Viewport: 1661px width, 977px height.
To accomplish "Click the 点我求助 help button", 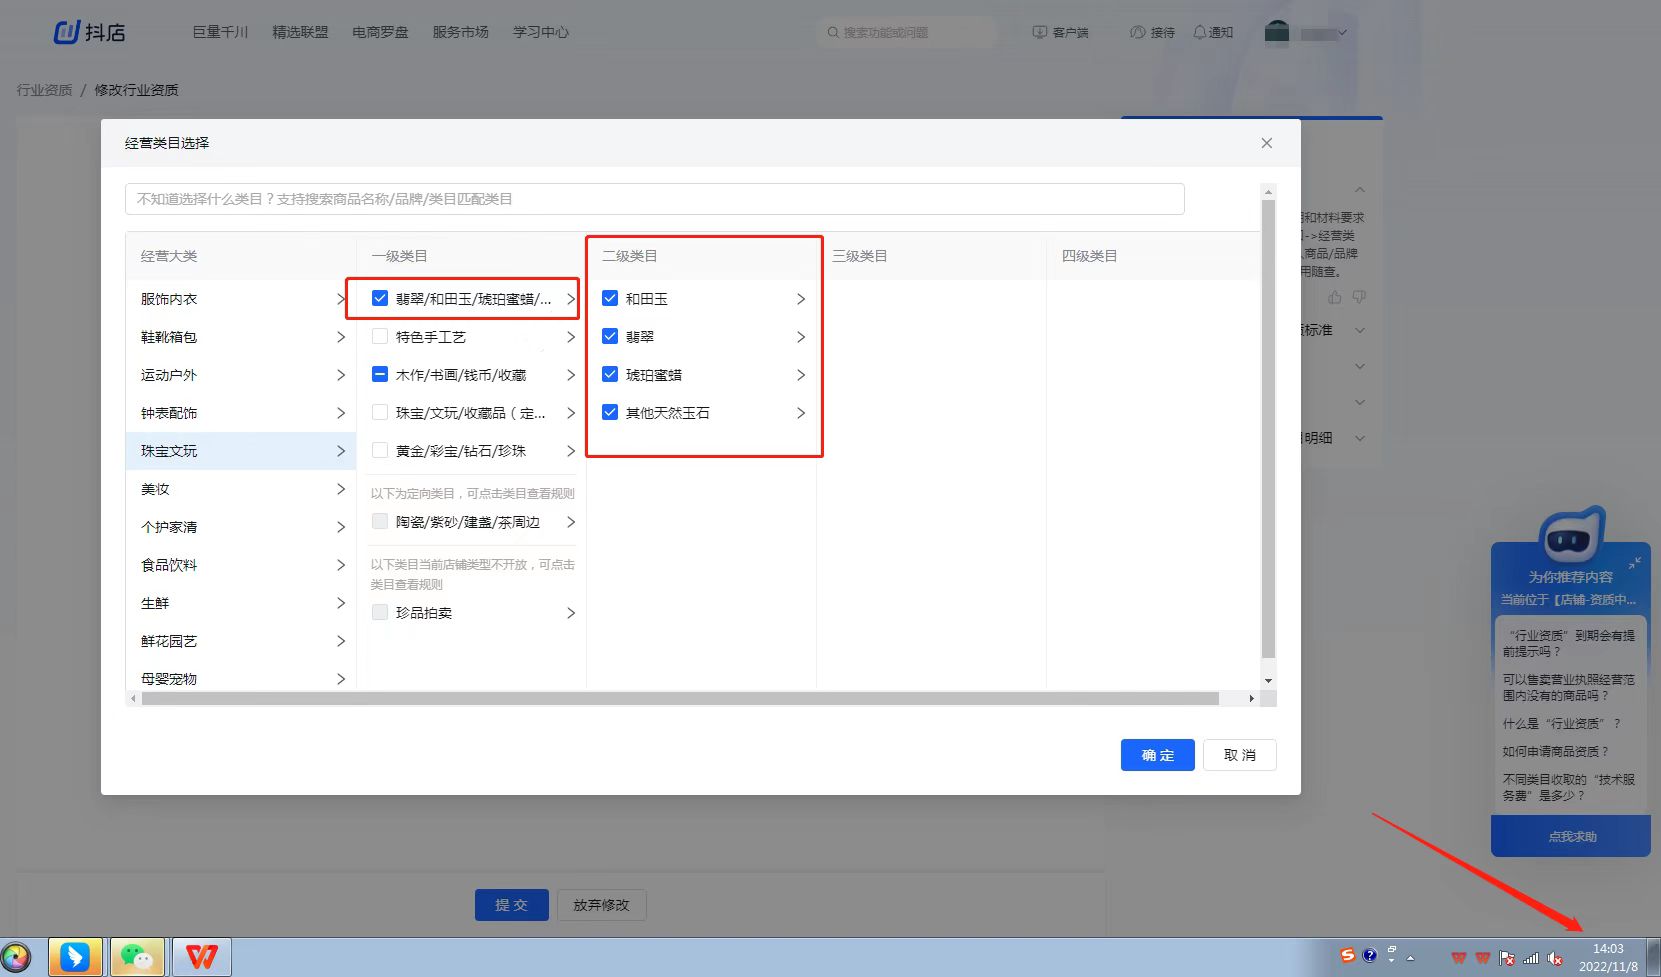I will pyautogui.click(x=1571, y=836).
